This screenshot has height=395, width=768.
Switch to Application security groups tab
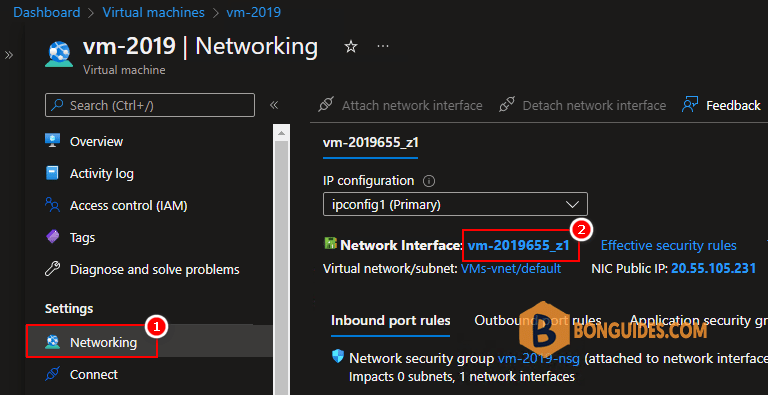click(x=698, y=321)
